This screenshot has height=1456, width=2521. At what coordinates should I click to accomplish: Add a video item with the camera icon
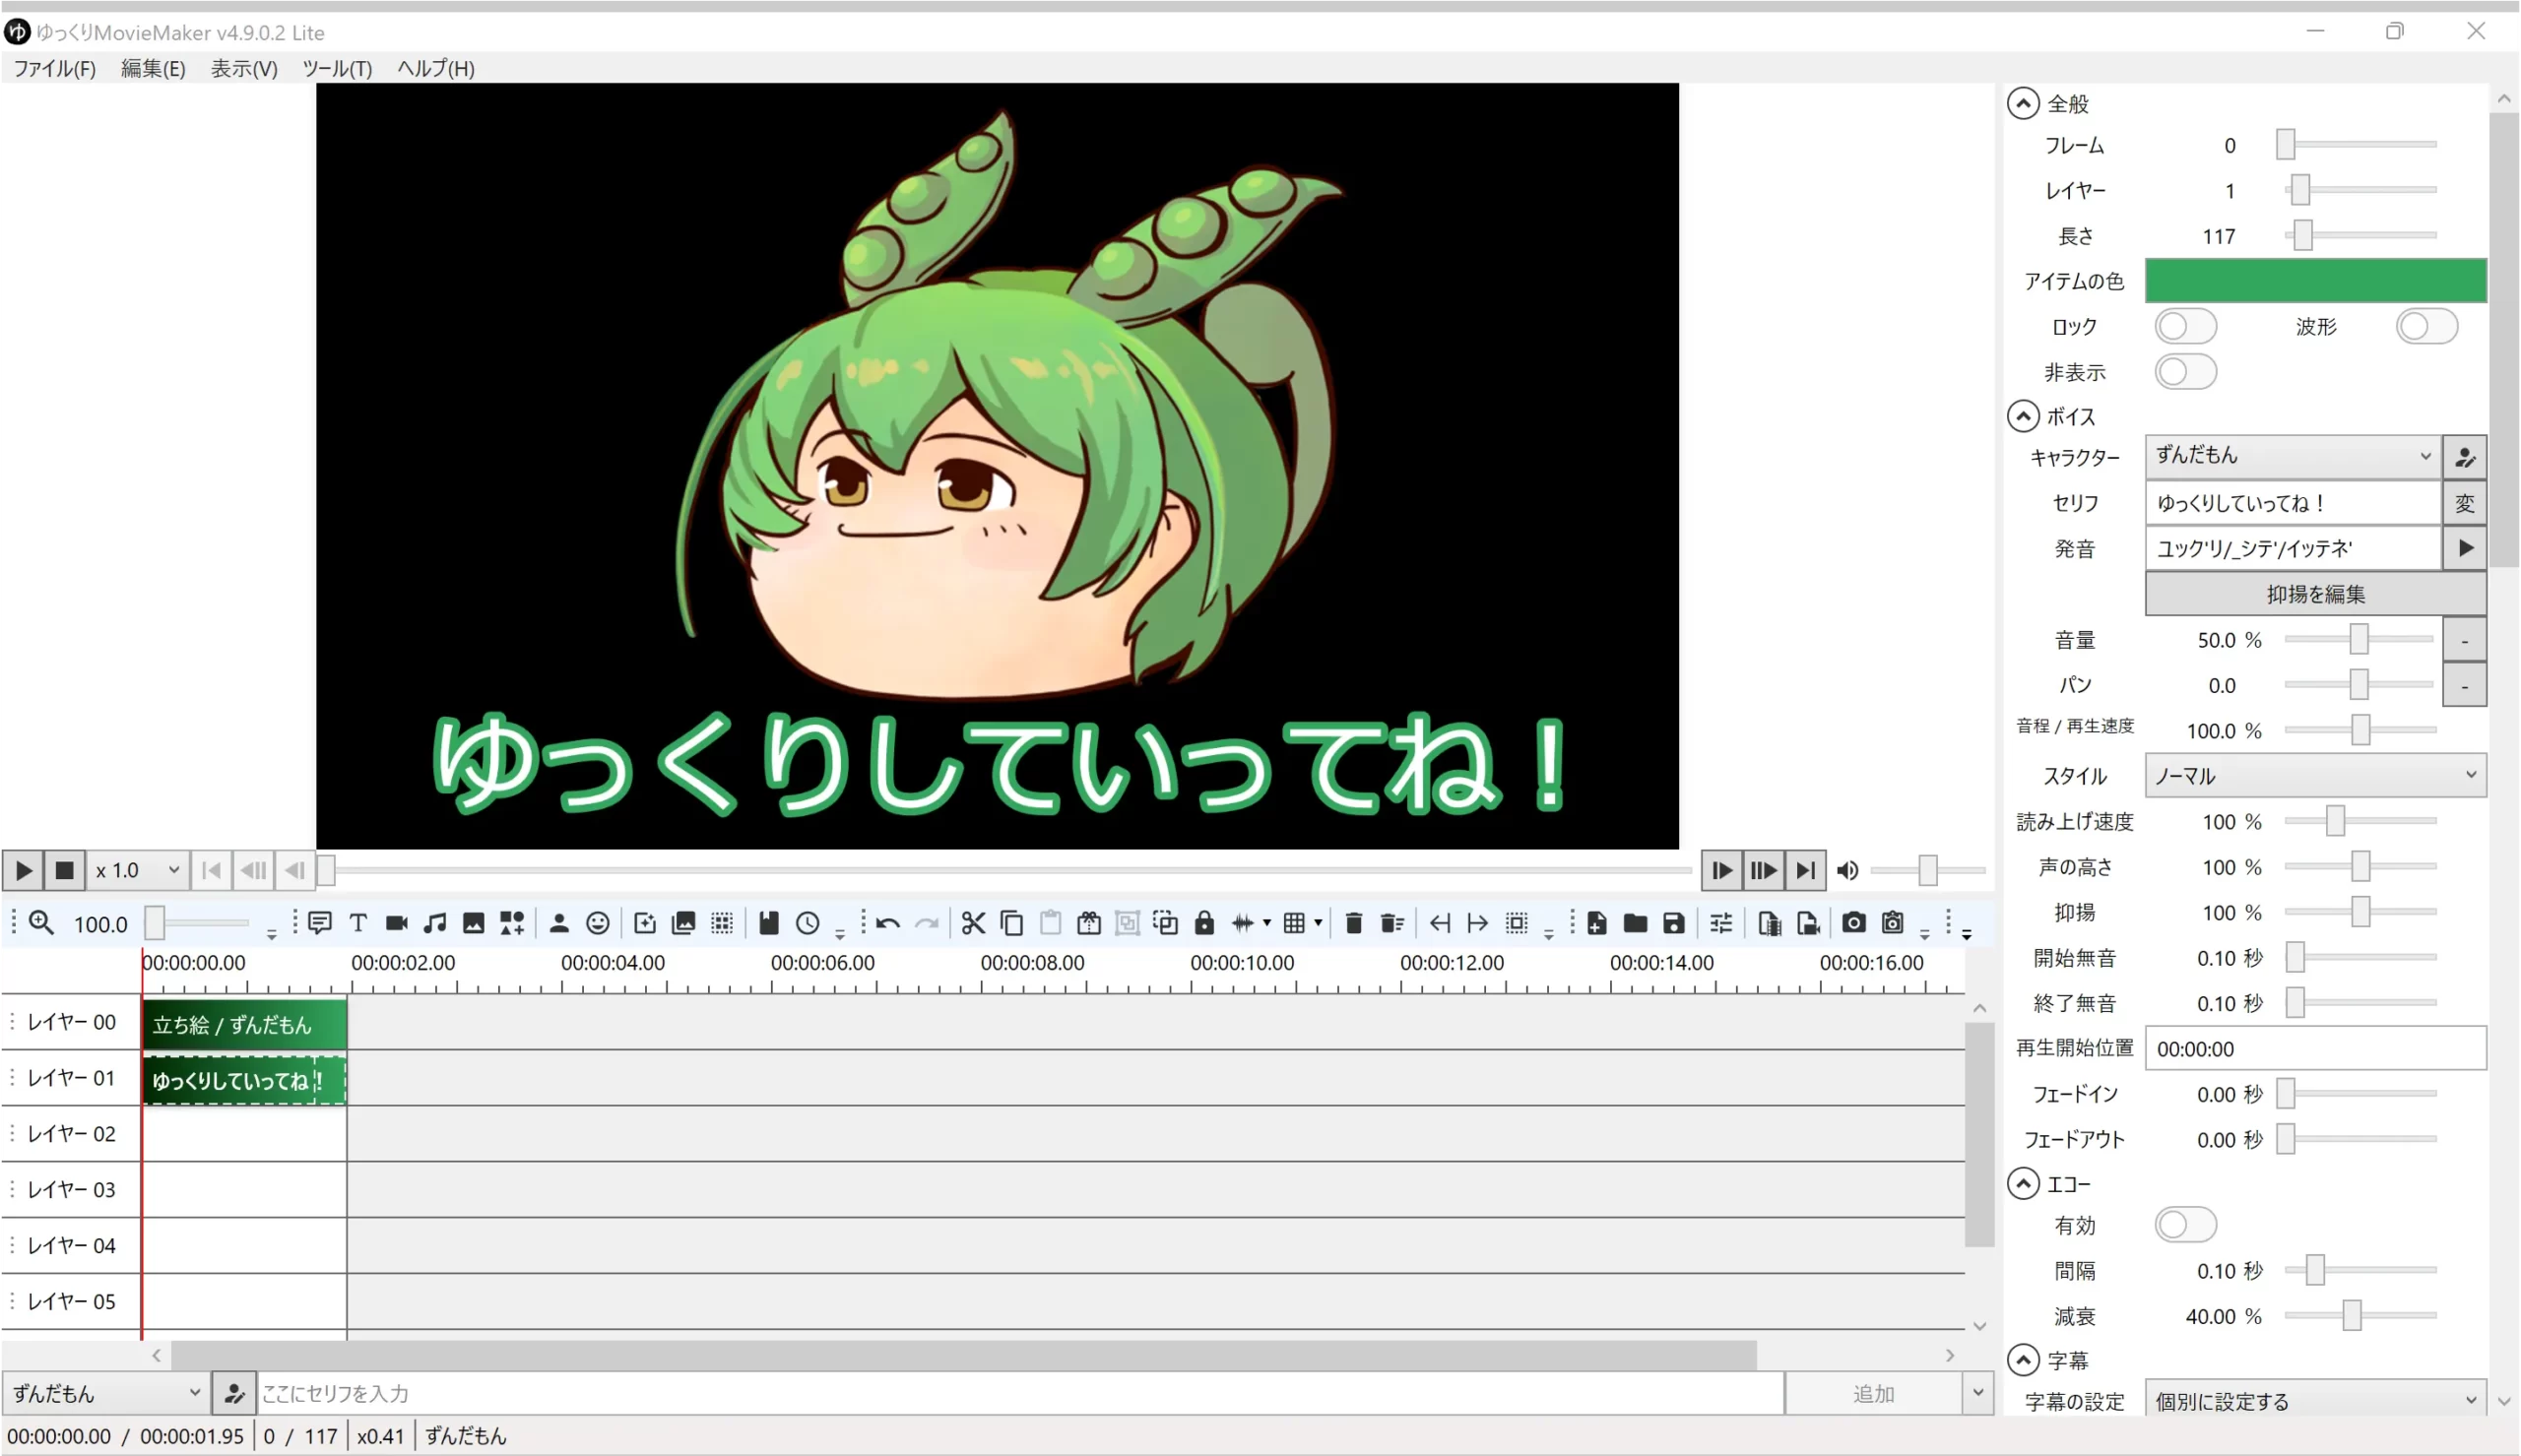(x=397, y=923)
